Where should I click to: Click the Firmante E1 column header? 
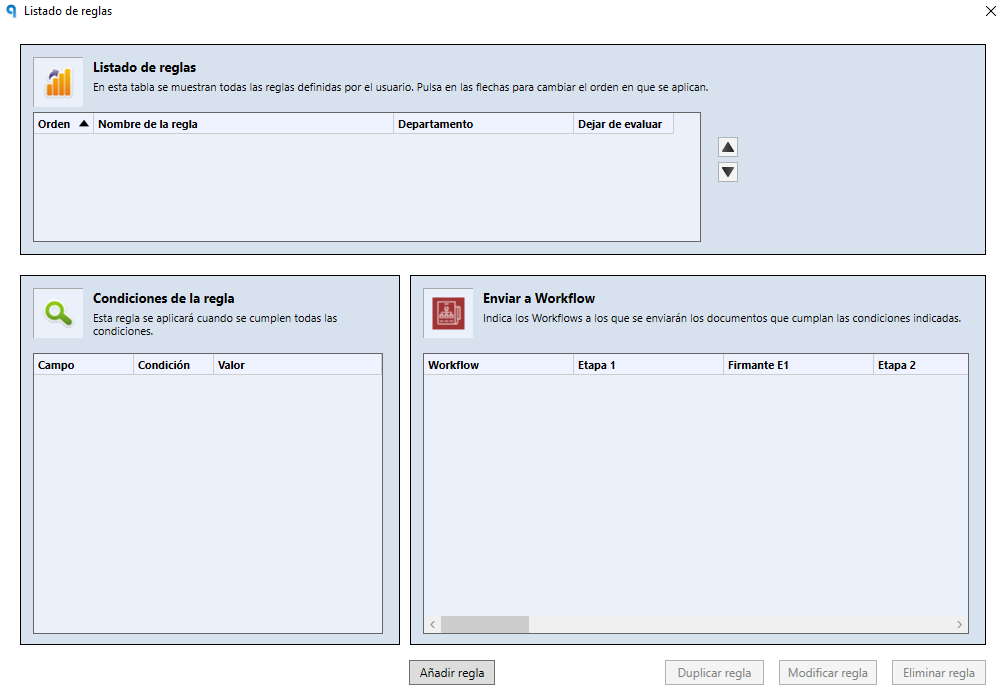(x=798, y=365)
